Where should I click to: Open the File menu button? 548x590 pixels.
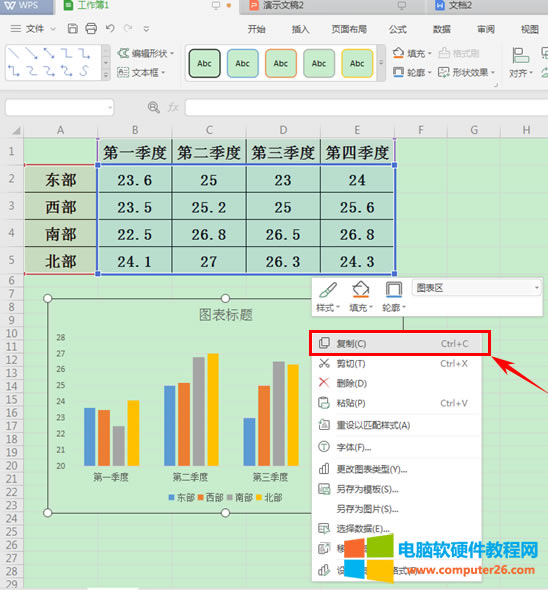(x=33, y=29)
